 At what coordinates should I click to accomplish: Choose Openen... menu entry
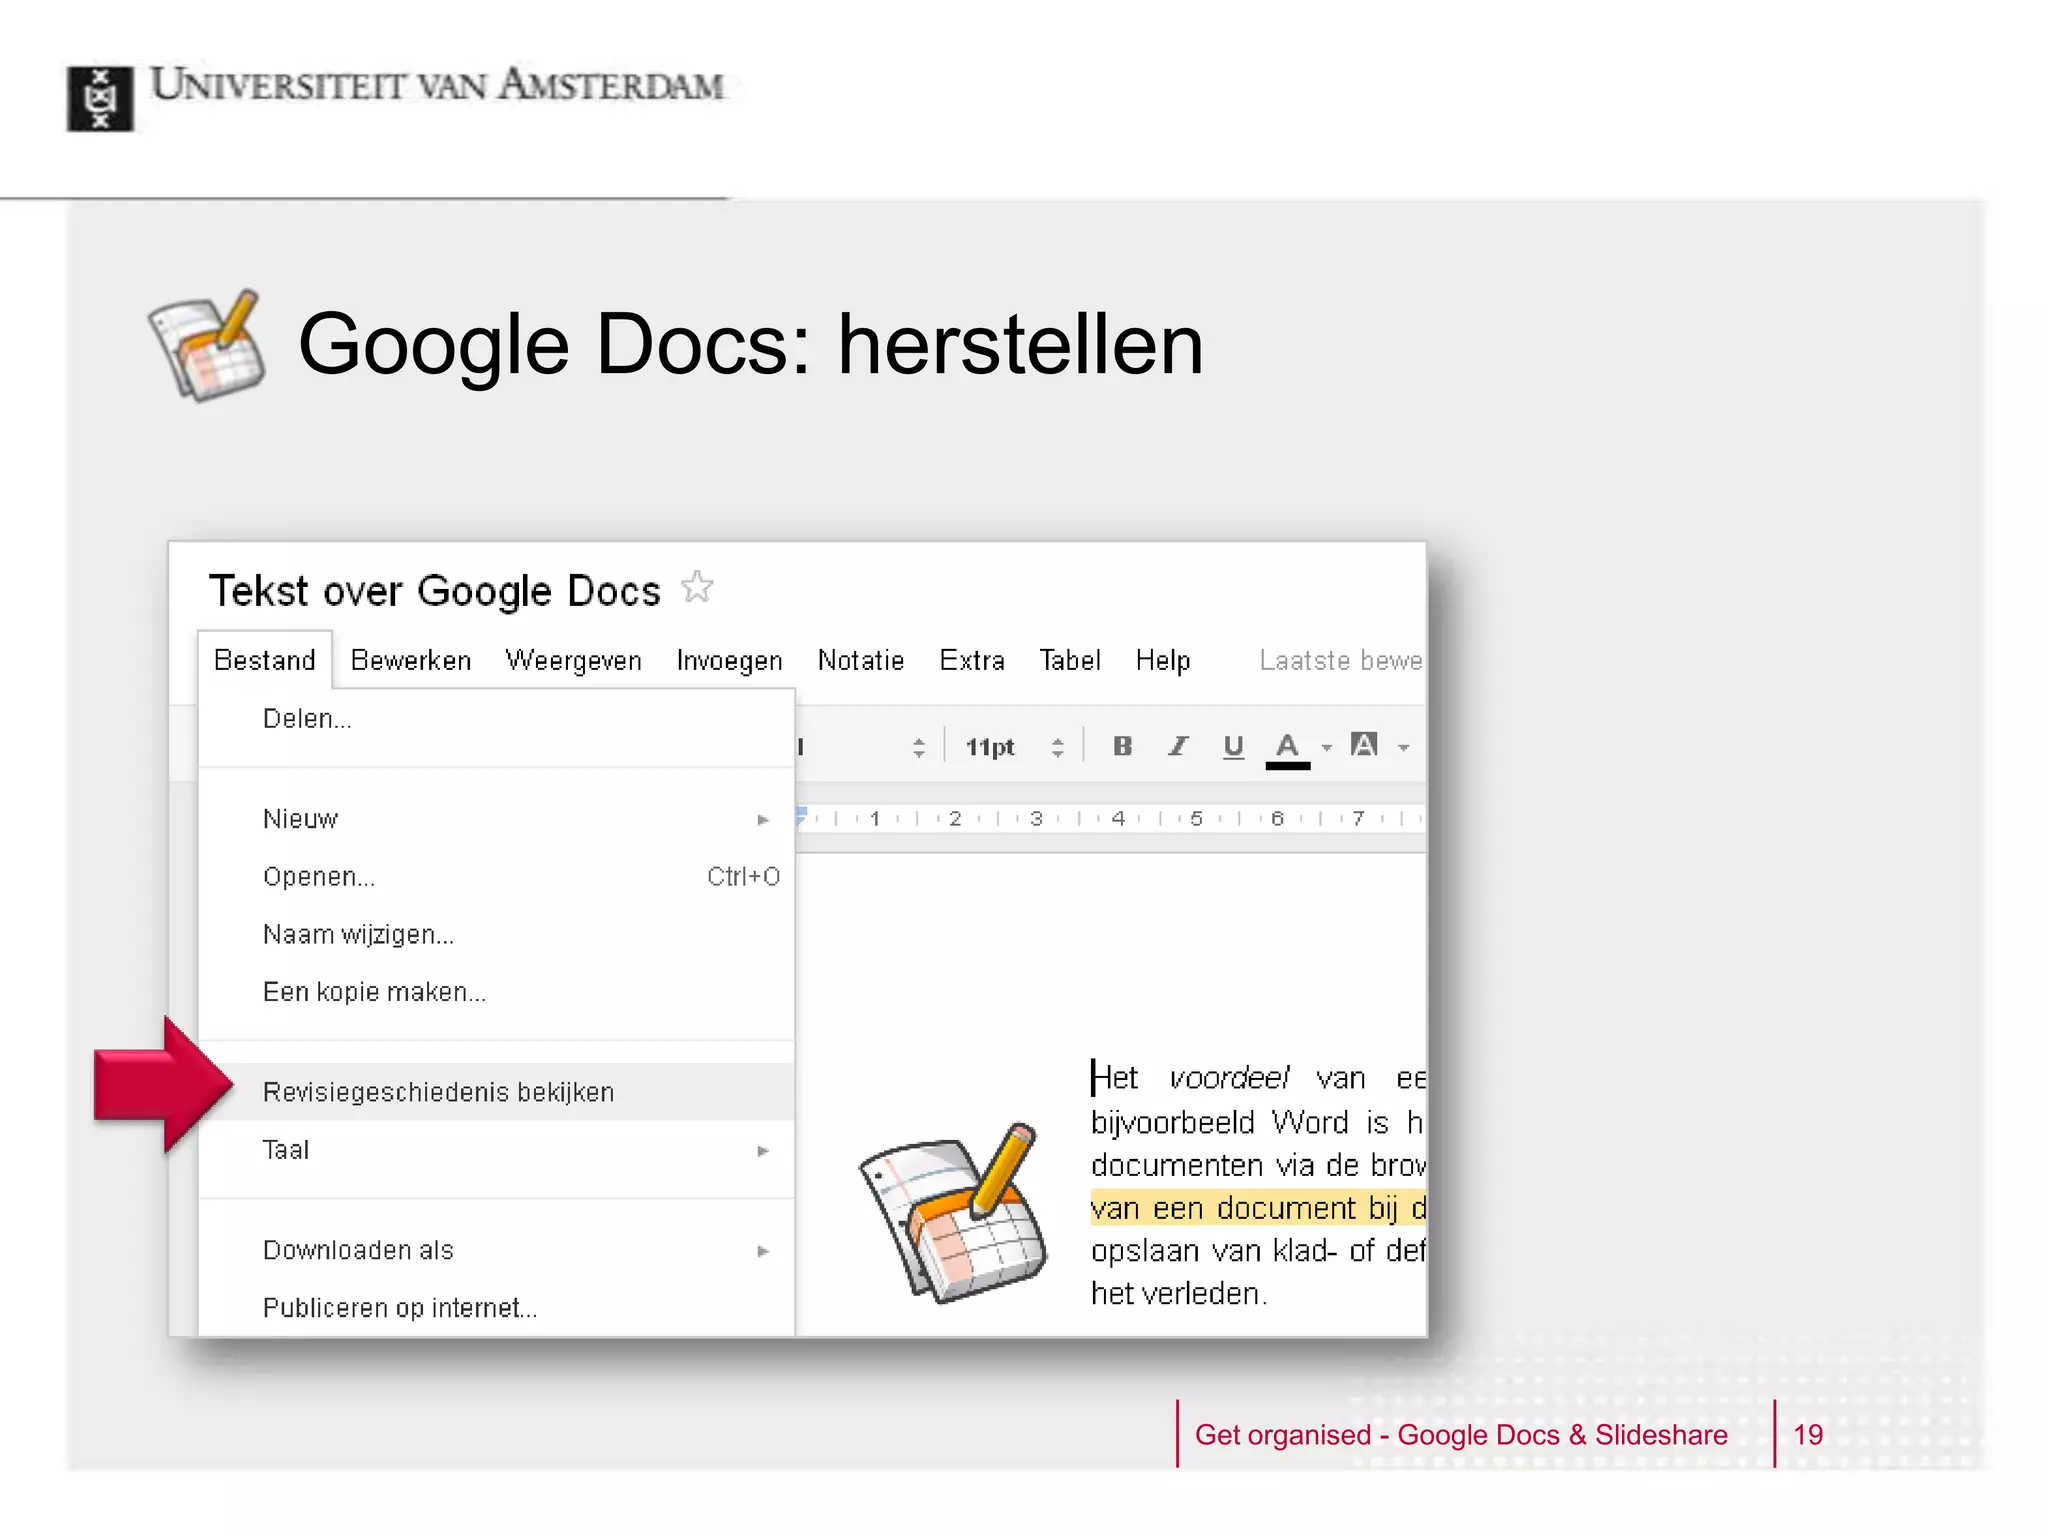(496, 877)
